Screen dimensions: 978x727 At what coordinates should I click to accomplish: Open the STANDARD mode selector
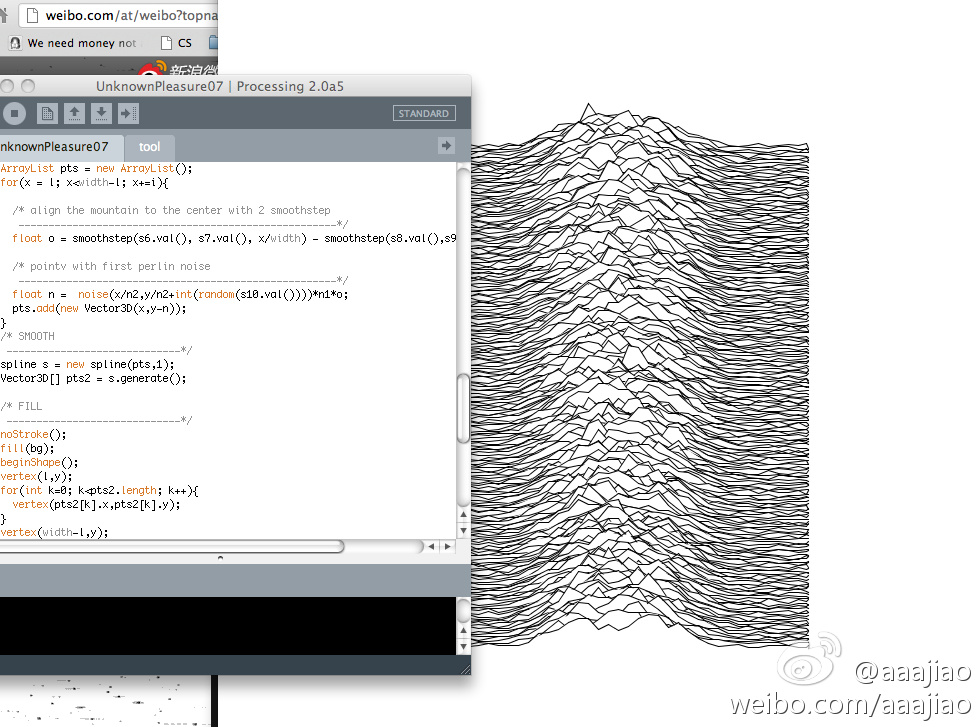coord(424,113)
